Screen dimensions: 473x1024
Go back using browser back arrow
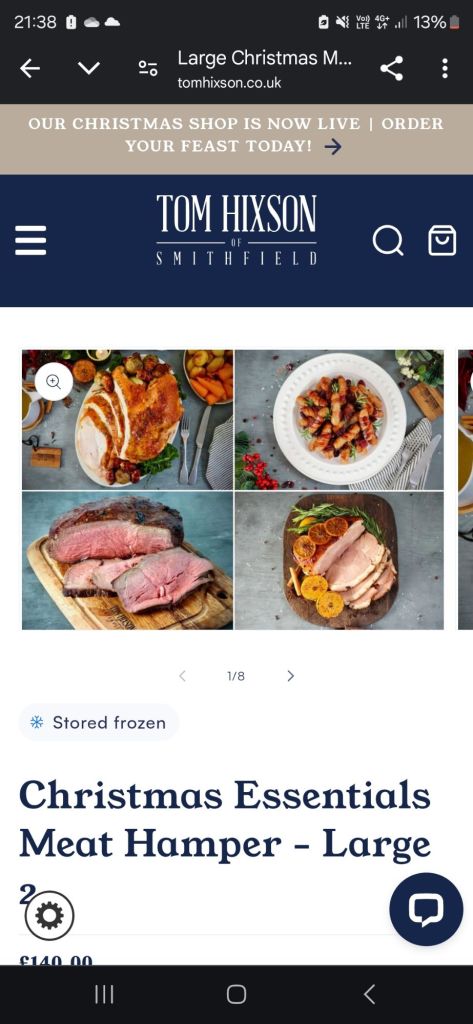pos(30,68)
